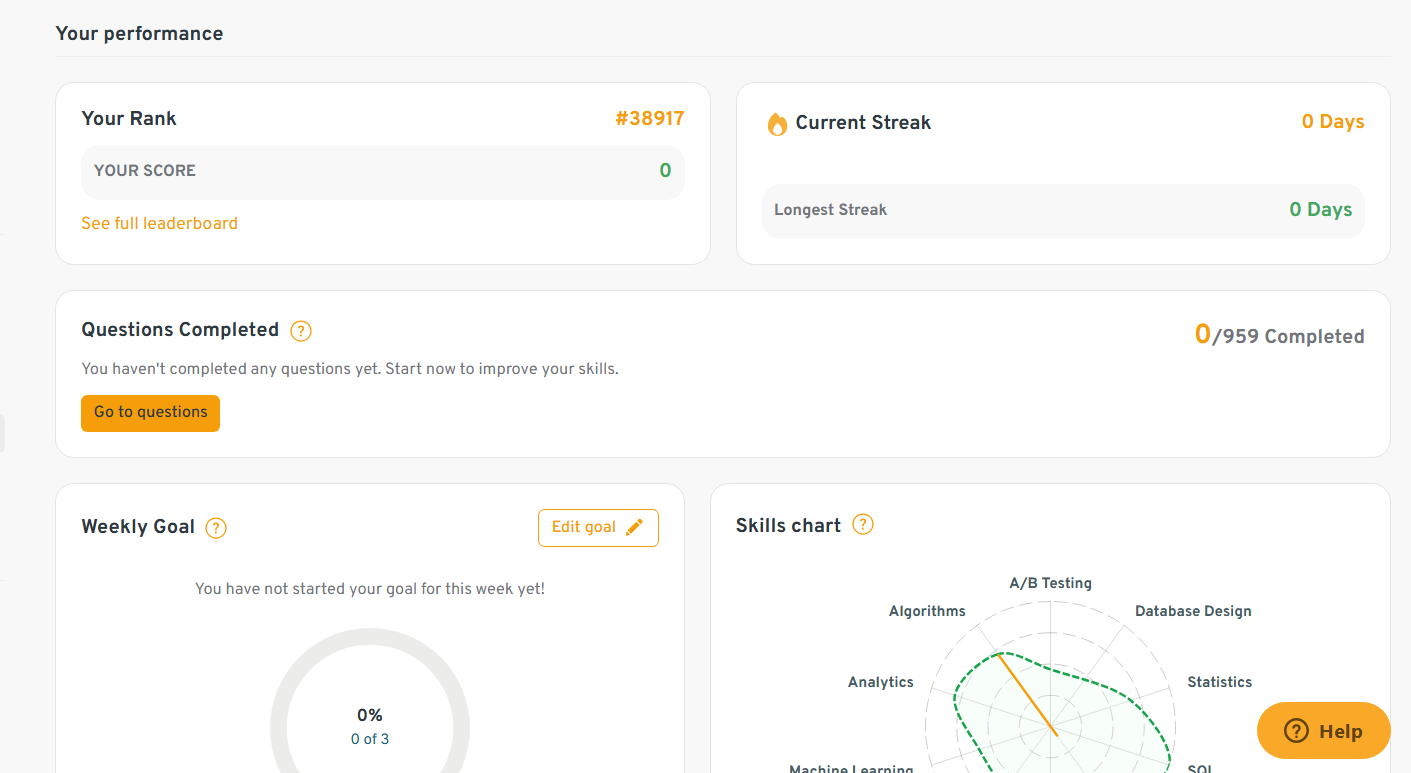Click the Skills chart question mark icon
This screenshot has height=773, width=1411.
click(863, 524)
